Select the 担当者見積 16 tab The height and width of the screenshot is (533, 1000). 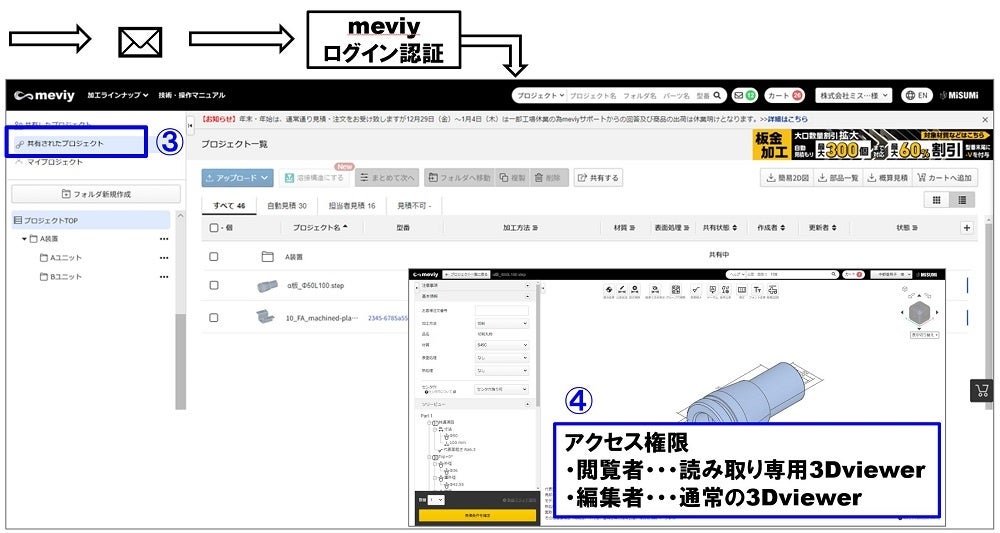click(x=352, y=205)
